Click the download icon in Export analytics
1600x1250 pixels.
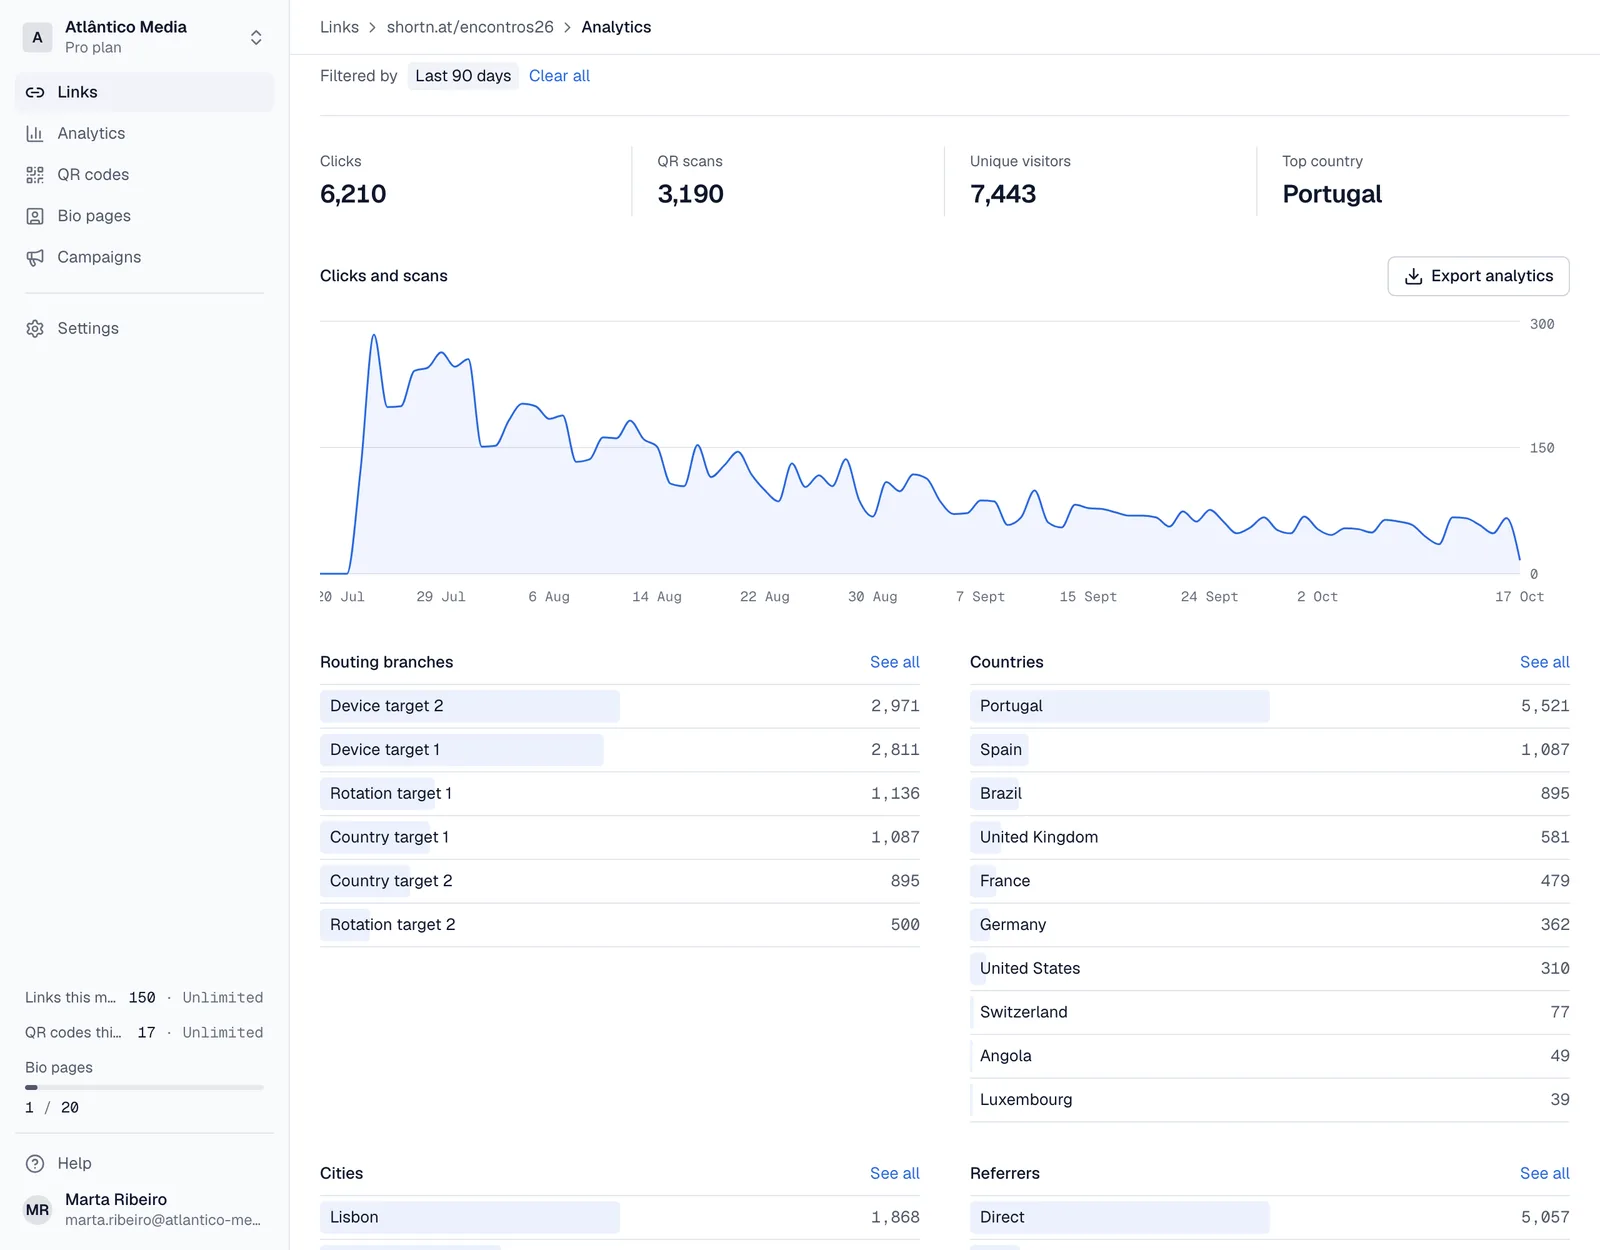coord(1413,276)
